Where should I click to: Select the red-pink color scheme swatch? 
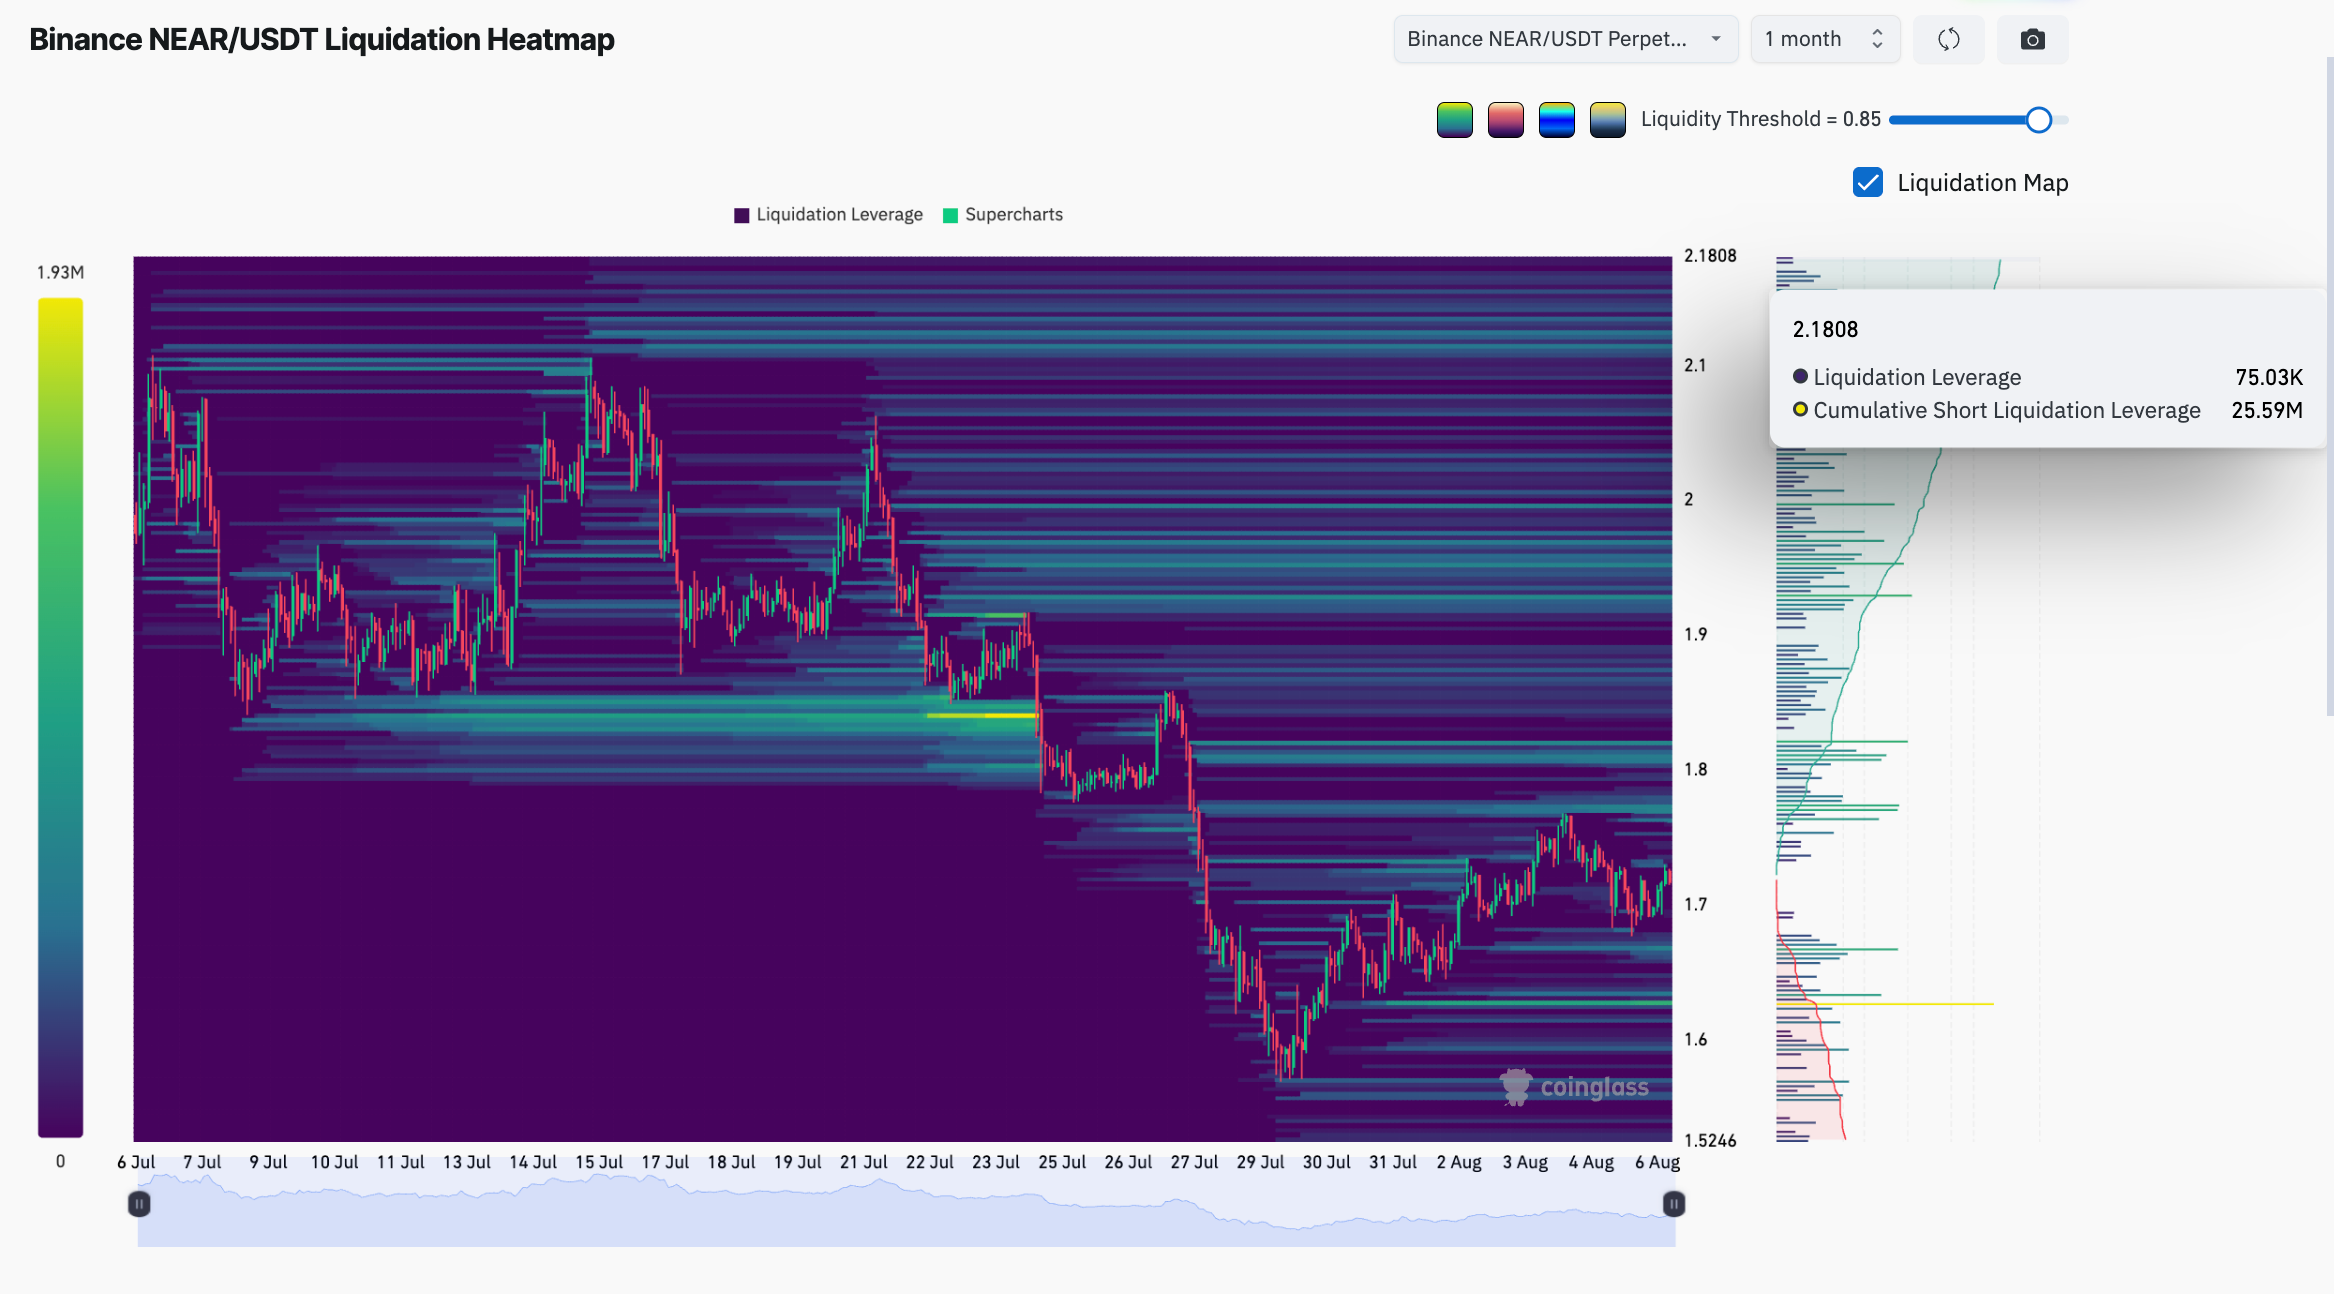pos(1505,120)
